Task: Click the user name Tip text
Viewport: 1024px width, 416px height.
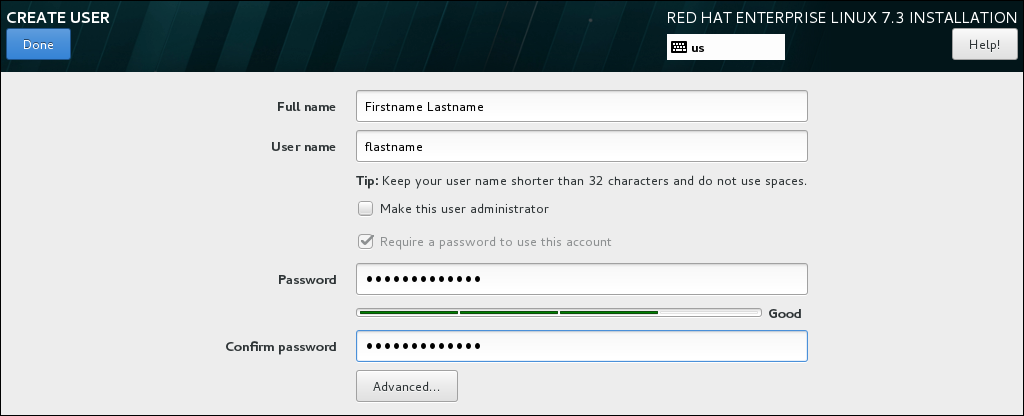Action: [x=581, y=181]
